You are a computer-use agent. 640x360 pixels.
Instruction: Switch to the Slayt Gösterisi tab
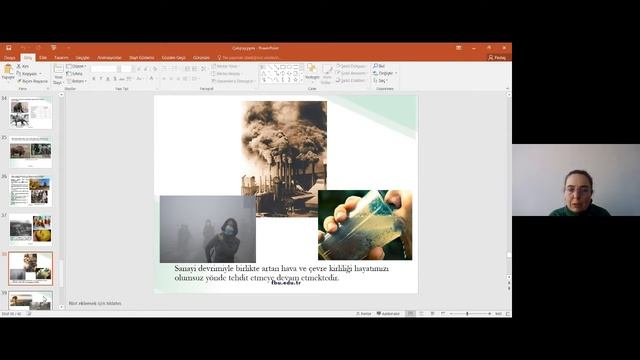[x=142, y=58]
